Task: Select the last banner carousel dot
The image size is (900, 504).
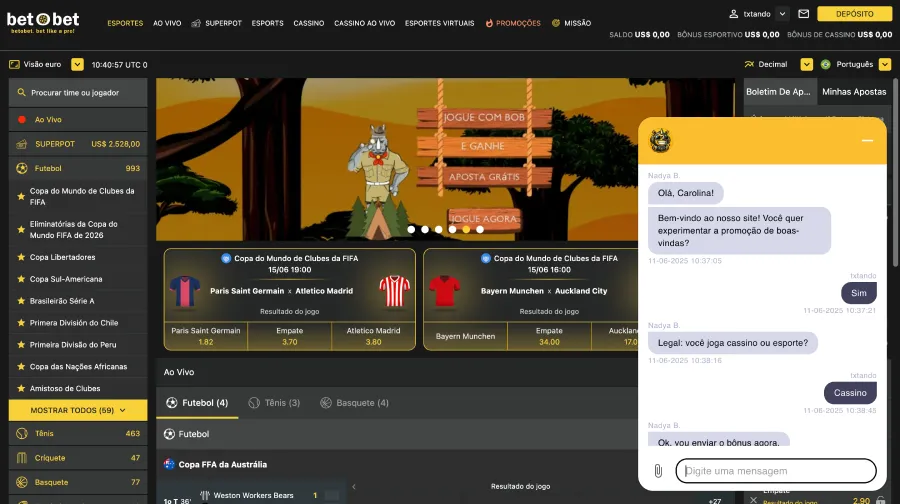Action: (x=480, y=230)
